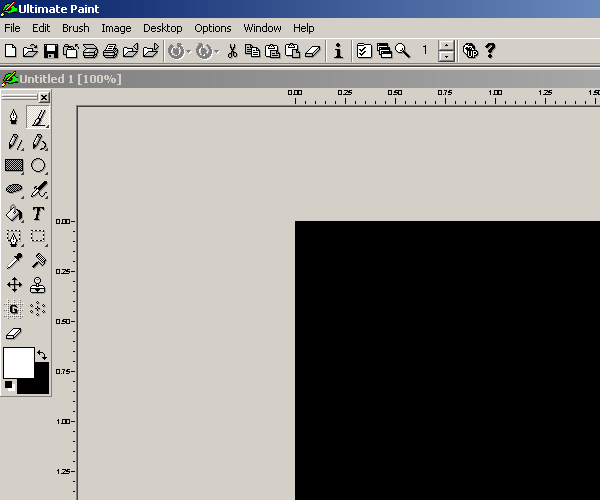Acquire image from scanner
600x500 pixels.
pos(90,51)
